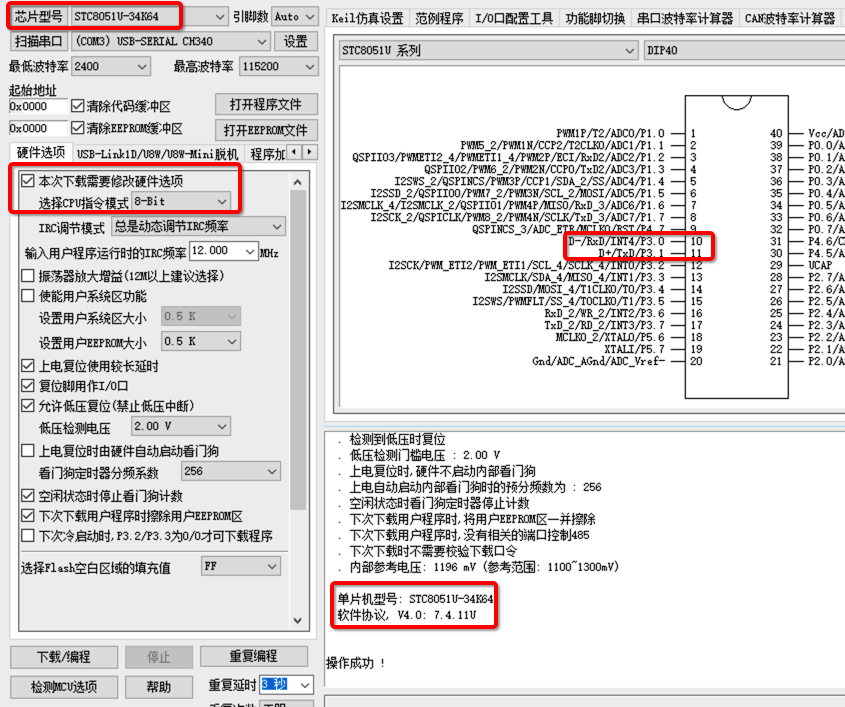The width and height of the screenshot is (845, 707).
Task: Open I/O口配置工具 tab
Action: pyautogui.click(x=514, y=18)
